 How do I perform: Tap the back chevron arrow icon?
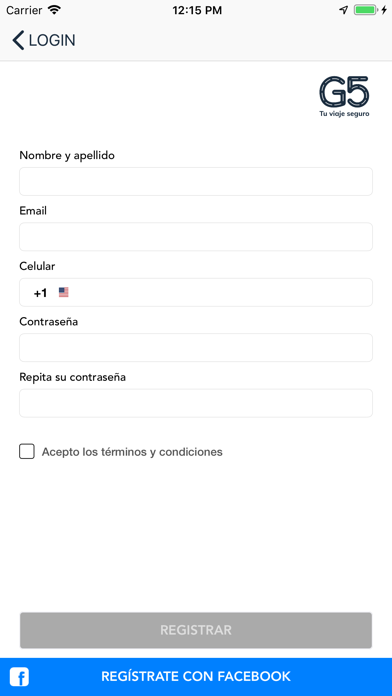(x=18, y=40)
